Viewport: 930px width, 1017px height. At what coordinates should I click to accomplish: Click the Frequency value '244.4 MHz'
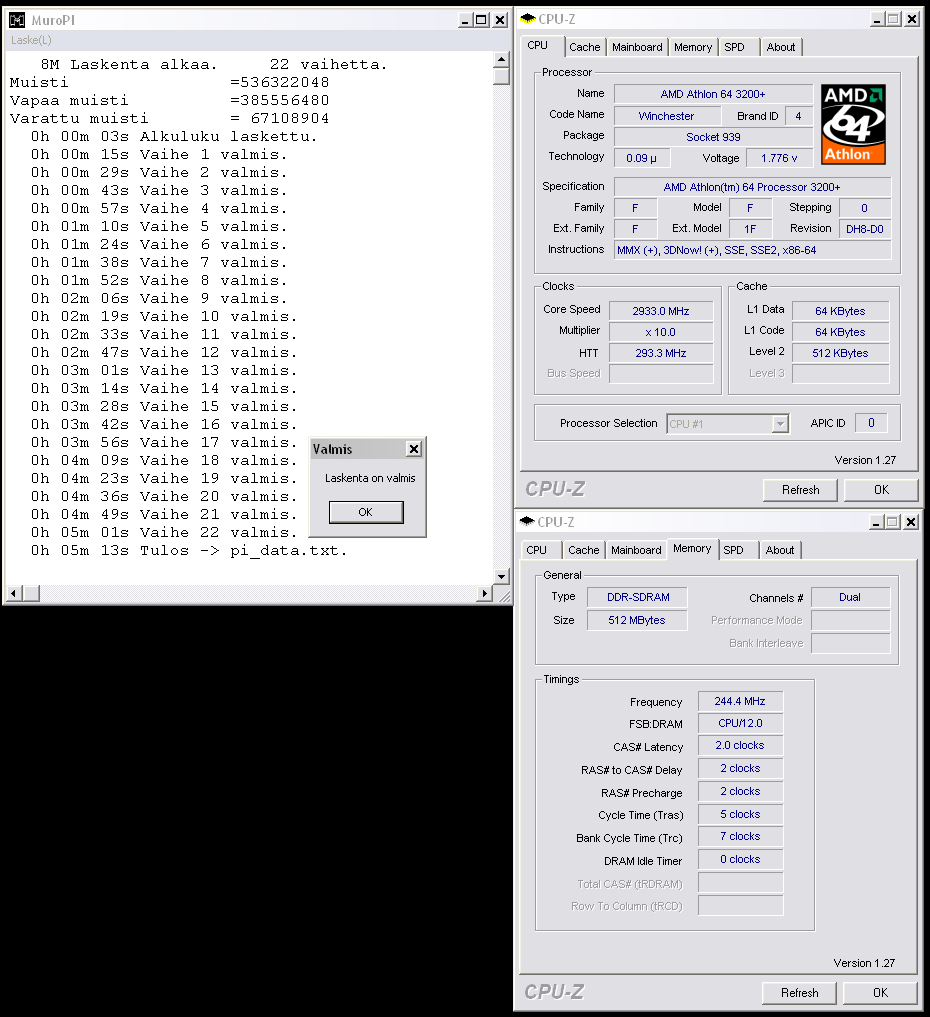(x=740, y=701)
